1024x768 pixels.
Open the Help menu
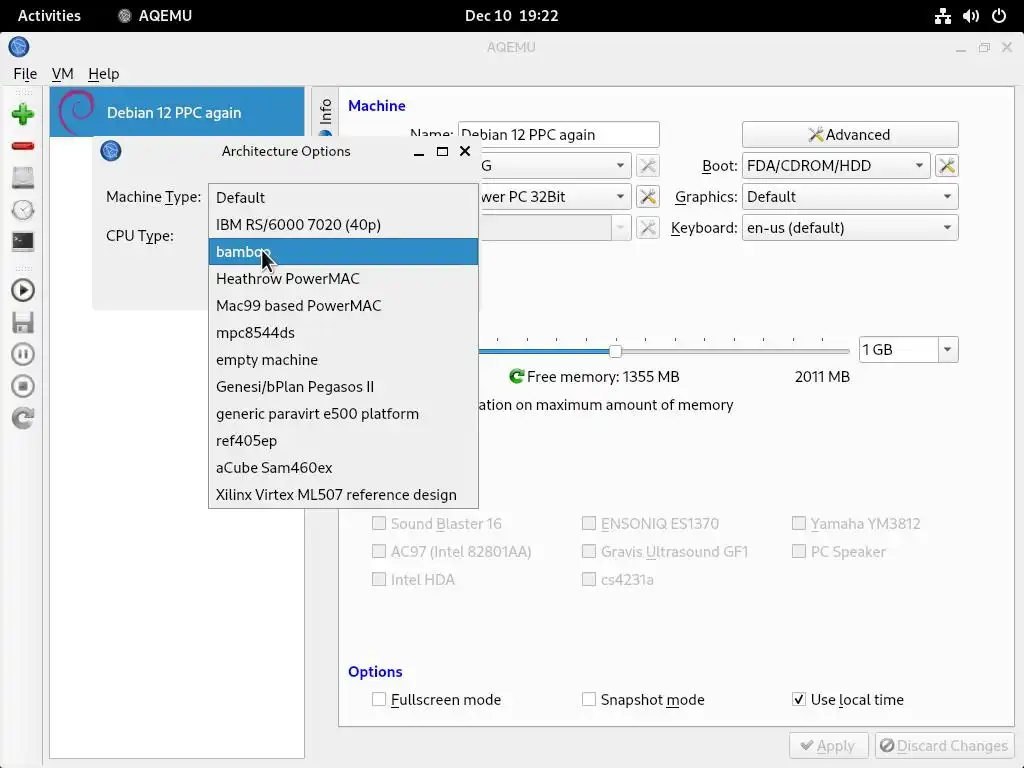tap(103, 74)
